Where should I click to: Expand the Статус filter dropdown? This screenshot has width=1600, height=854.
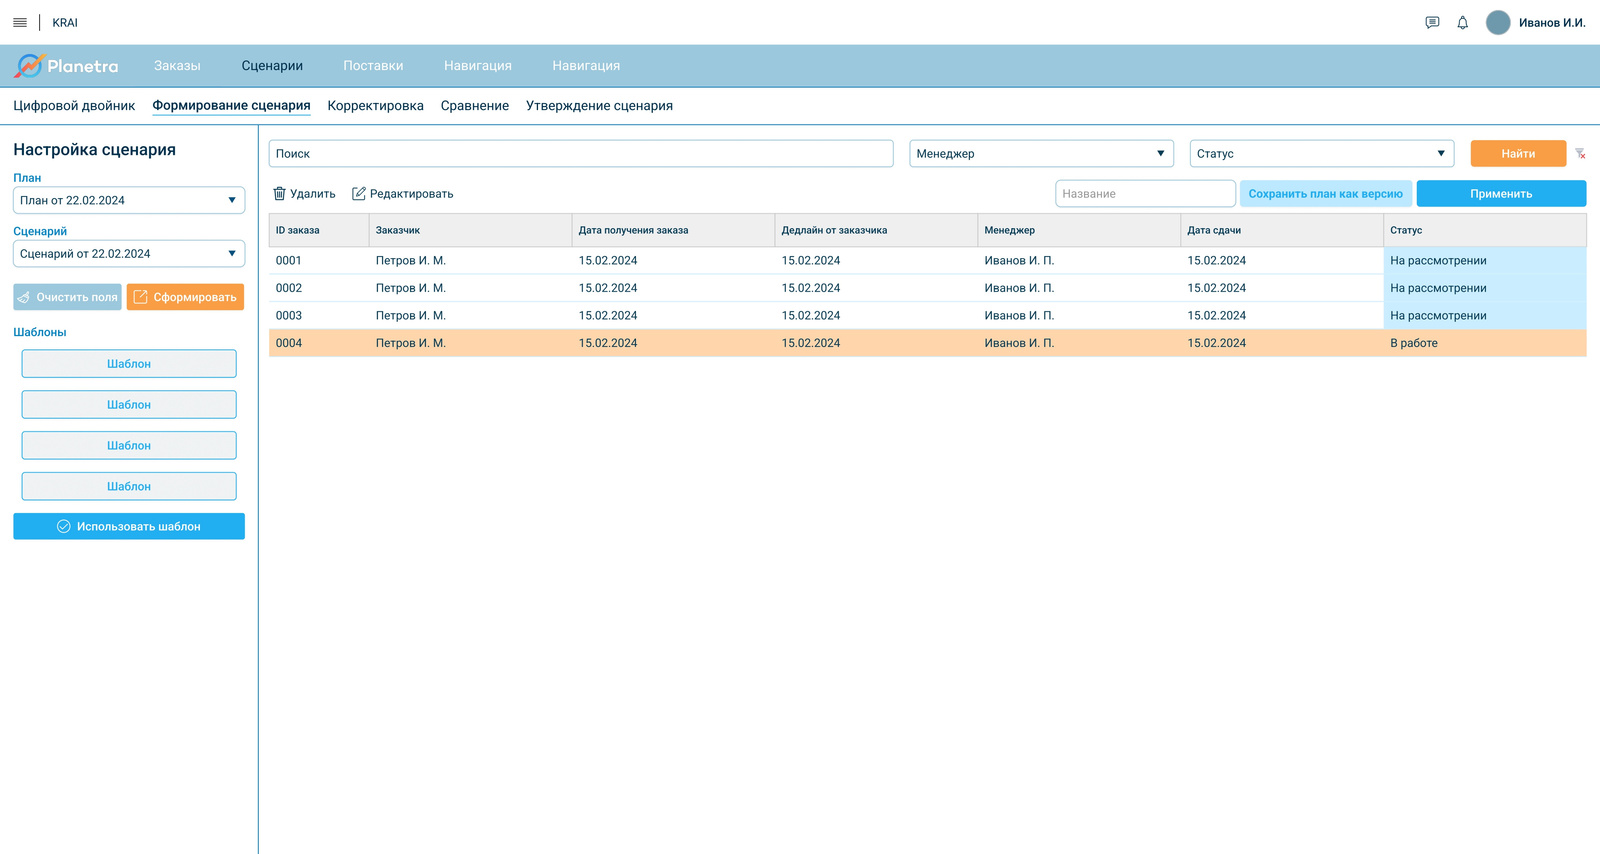[1322, 153]
